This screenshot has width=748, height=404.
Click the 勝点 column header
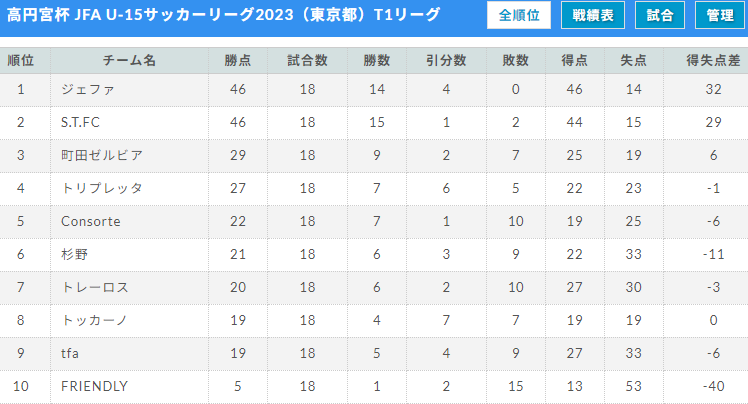click(238, 61)
